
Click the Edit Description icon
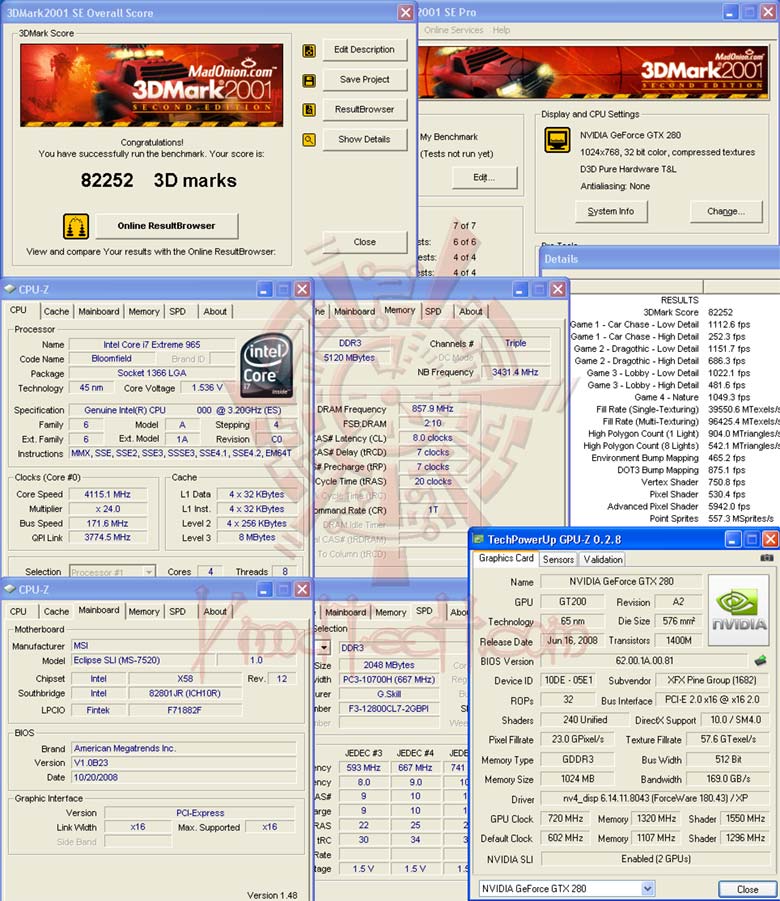pyautogui.click(x=309, y=51)
